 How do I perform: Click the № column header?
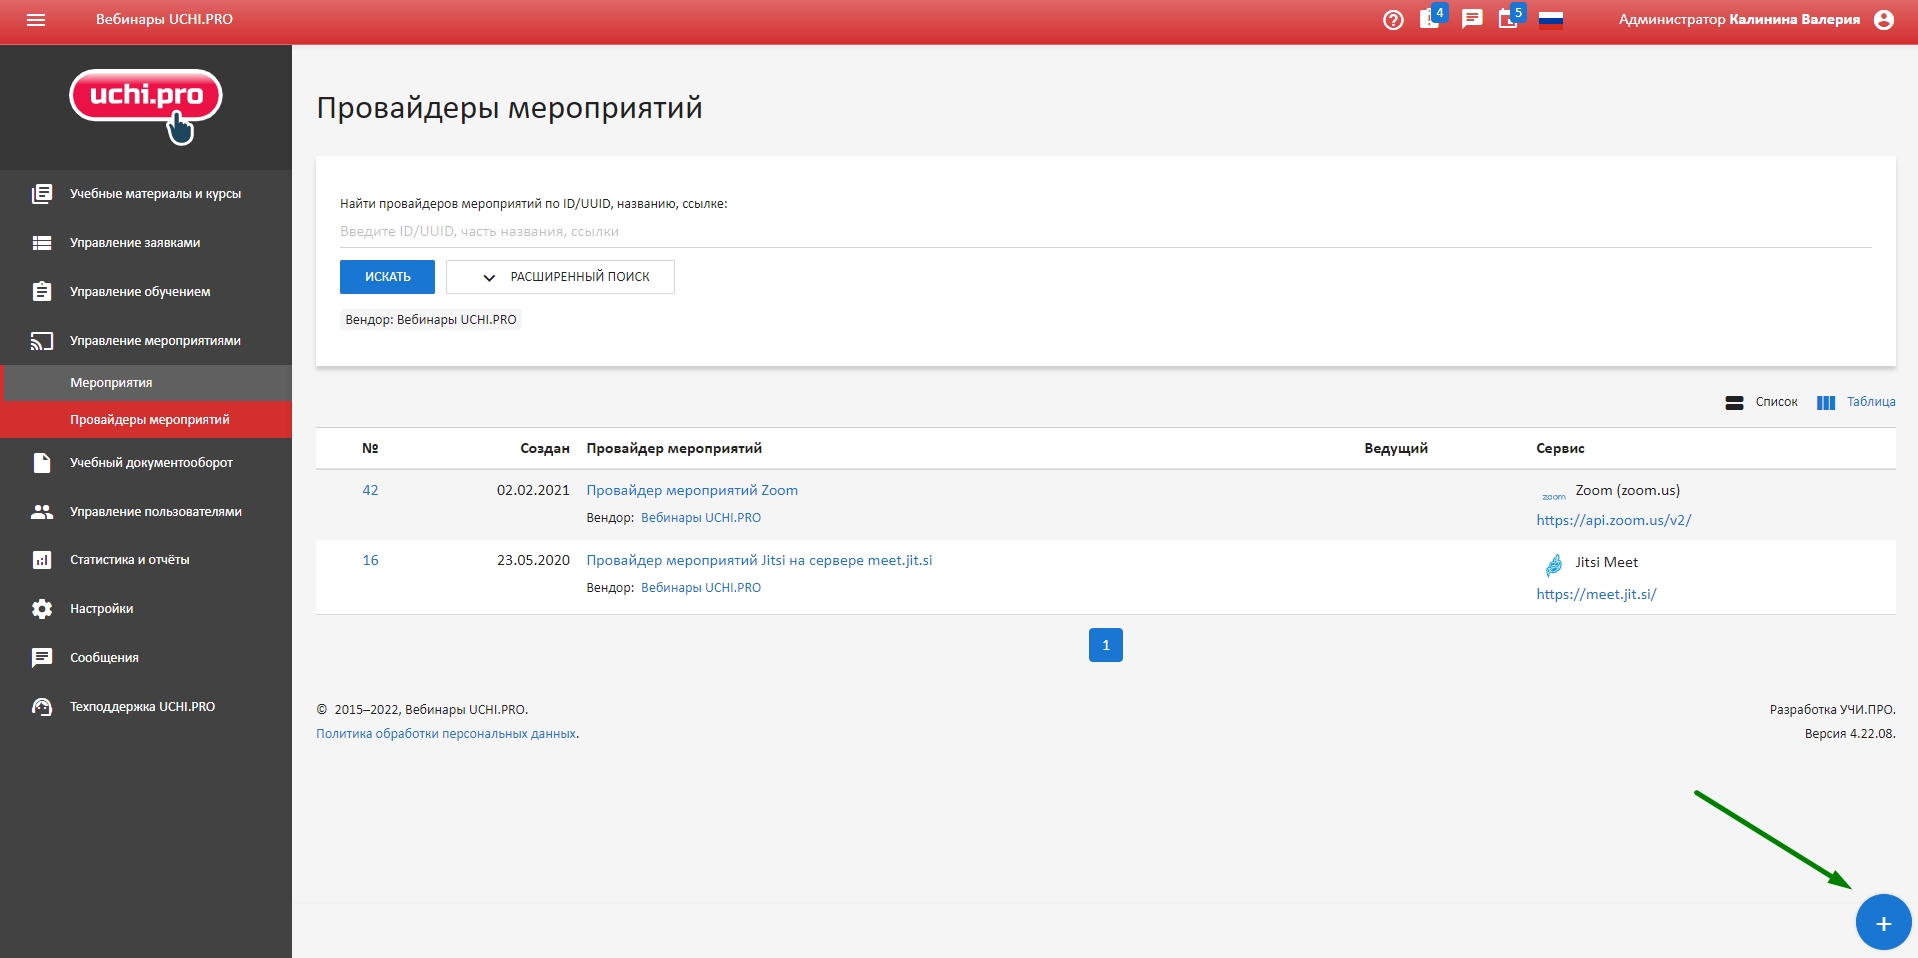pyautogui.click(x=370, y=449)
